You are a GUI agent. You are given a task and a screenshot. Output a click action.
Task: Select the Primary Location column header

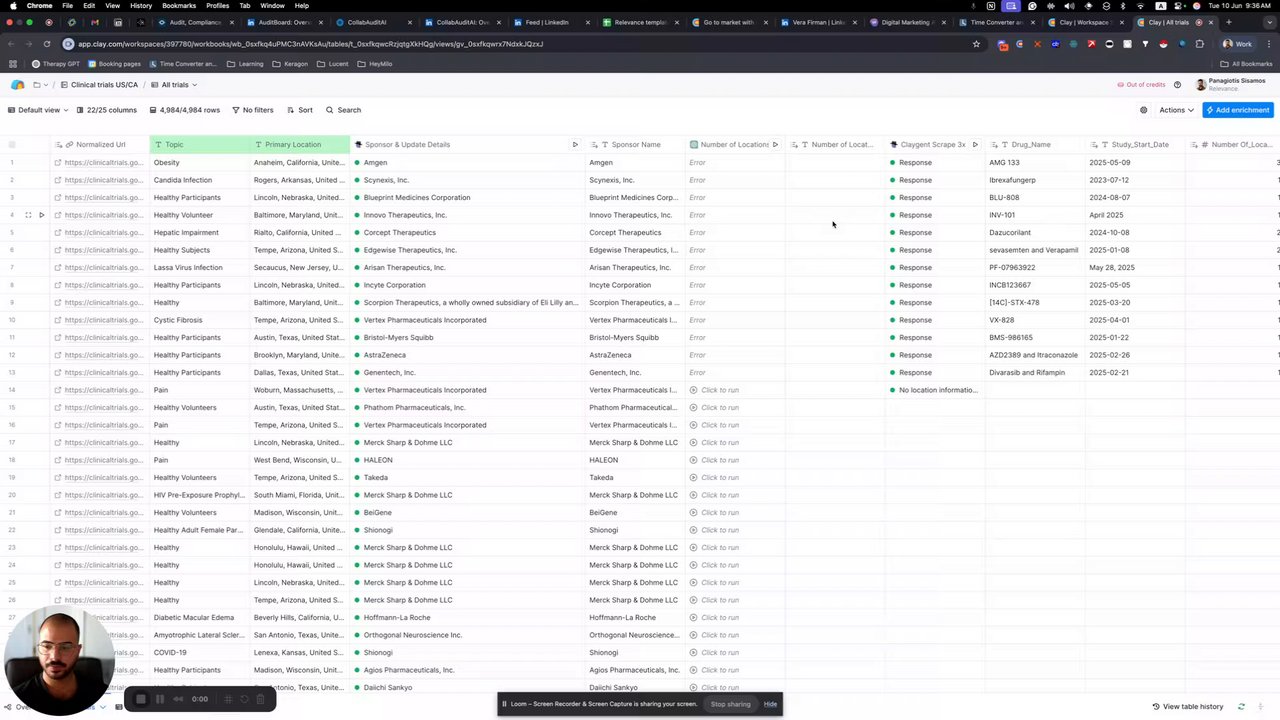point(299,145)
